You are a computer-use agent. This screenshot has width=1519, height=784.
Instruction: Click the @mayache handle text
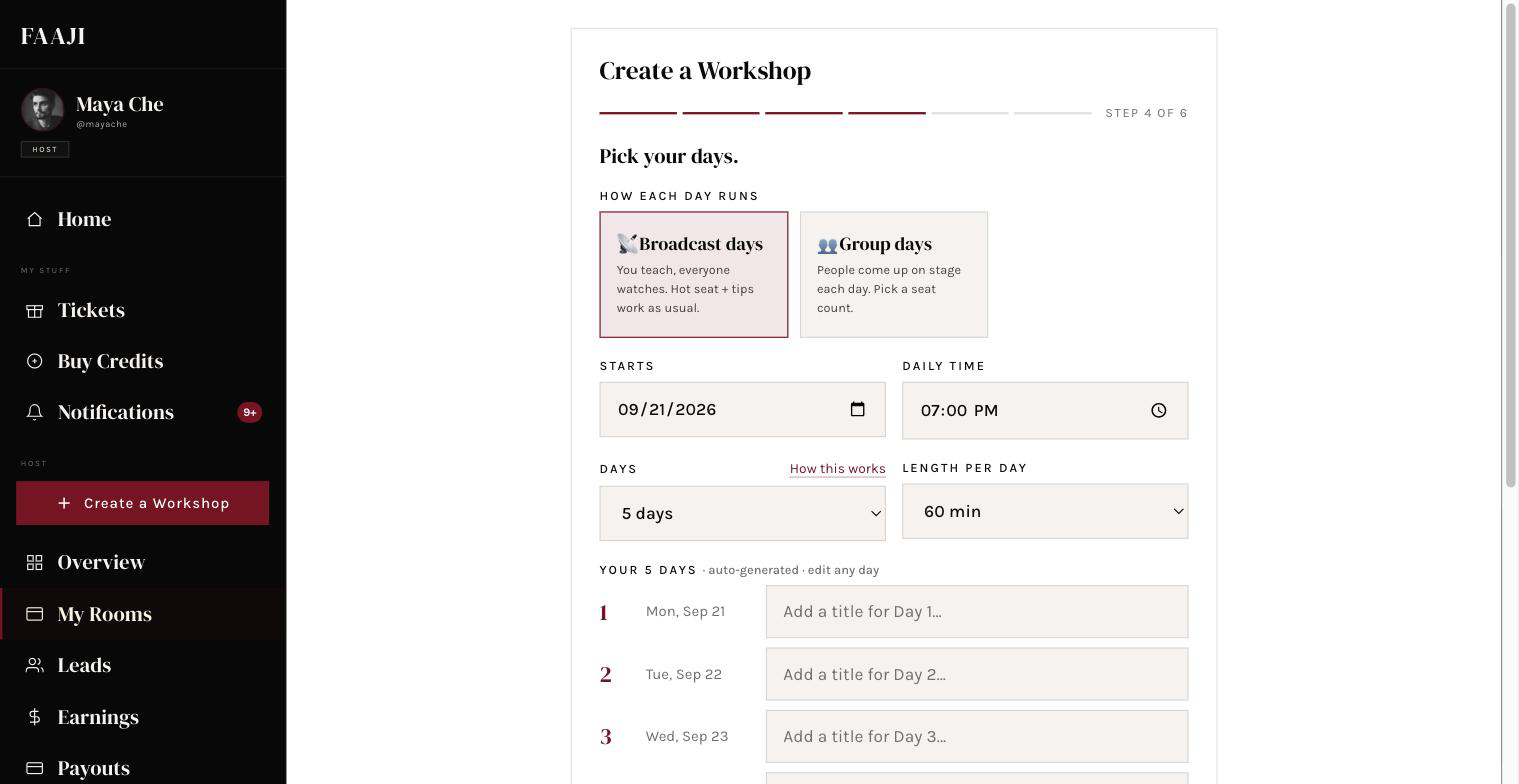click(101, 124)
